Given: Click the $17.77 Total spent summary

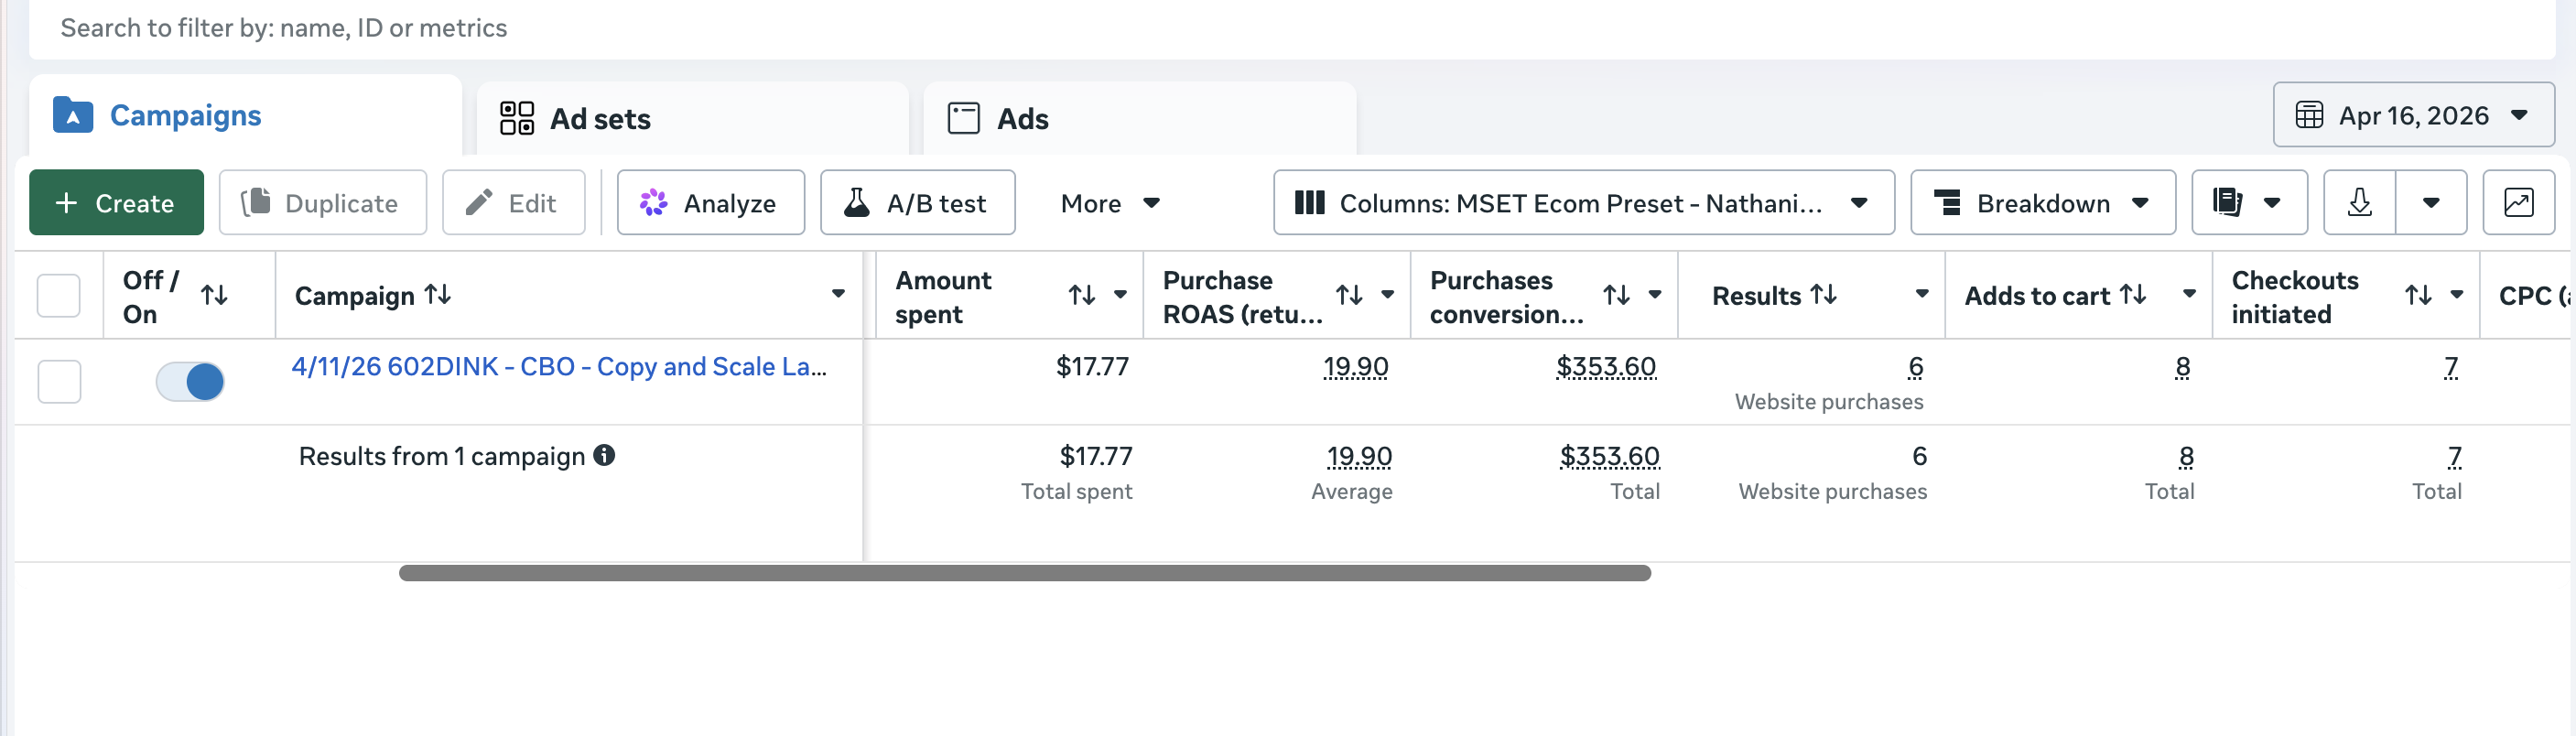Looking at the screenshot, I should click(1096, 456).
